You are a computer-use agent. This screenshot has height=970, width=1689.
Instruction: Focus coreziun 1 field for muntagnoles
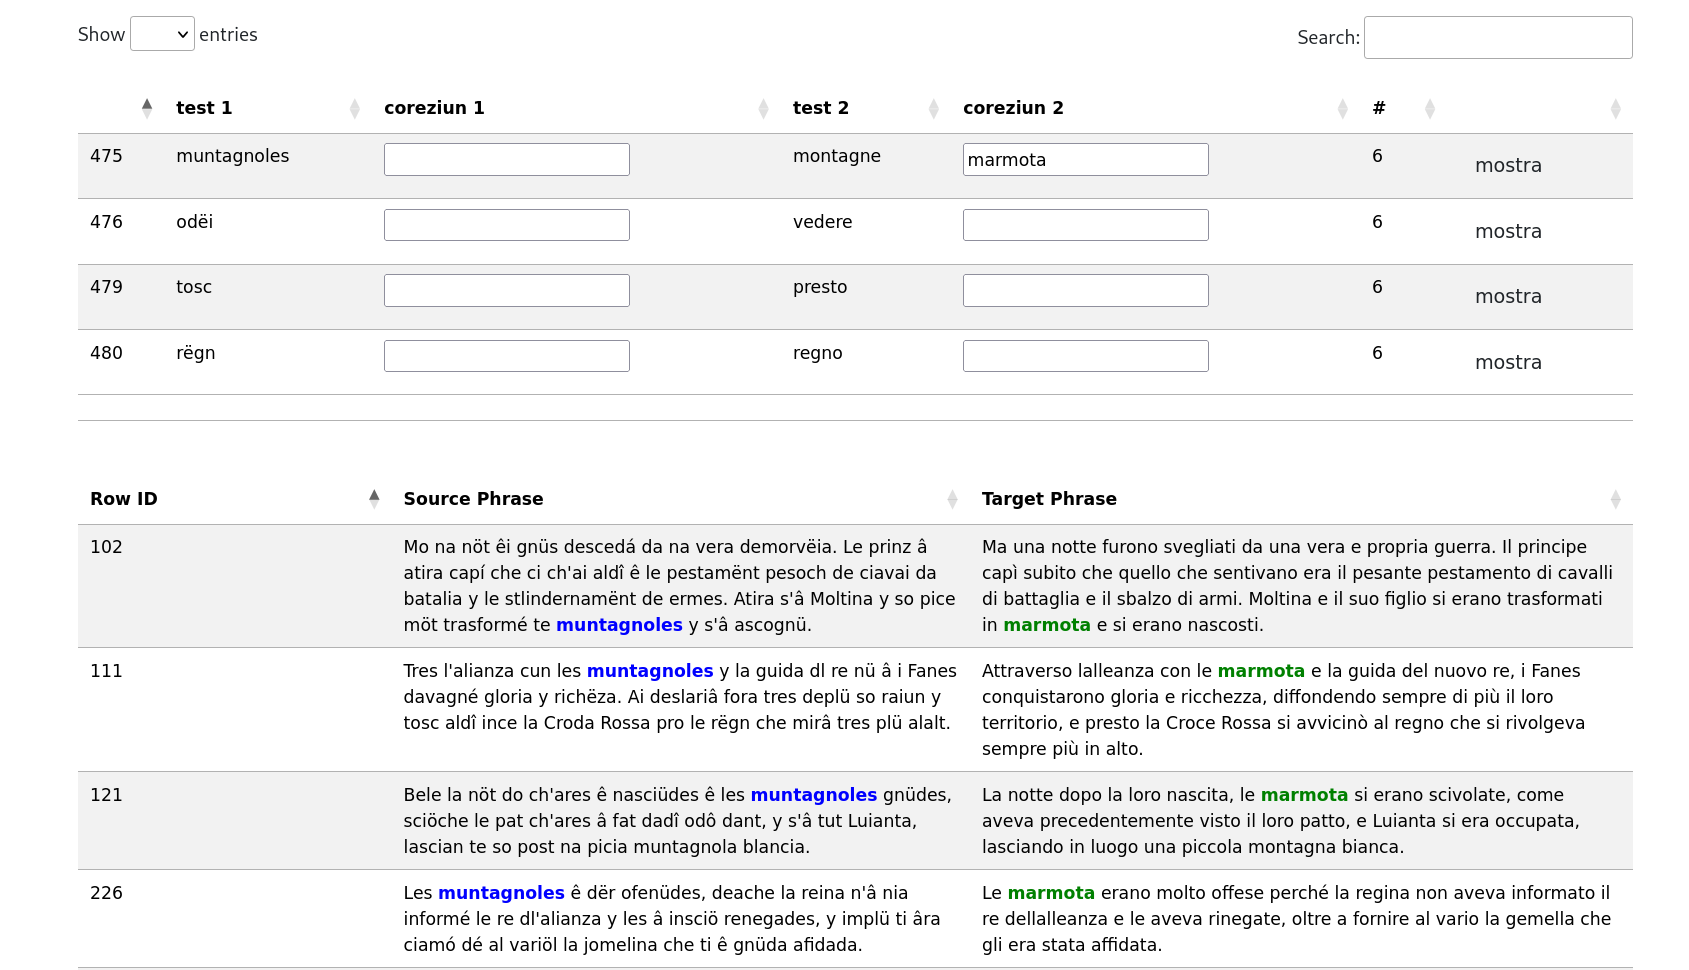506,160
